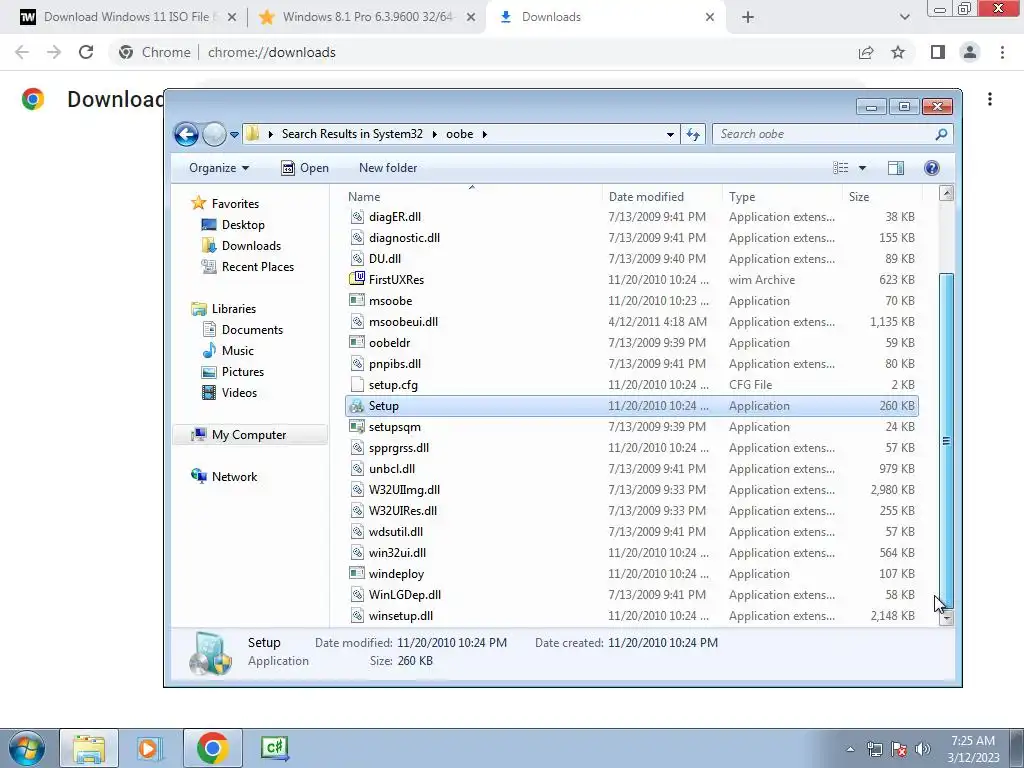The image size is (1024, 768).
Task: Click Chrome reload page button
Action: pyautogui.click(x=86, y=52)
